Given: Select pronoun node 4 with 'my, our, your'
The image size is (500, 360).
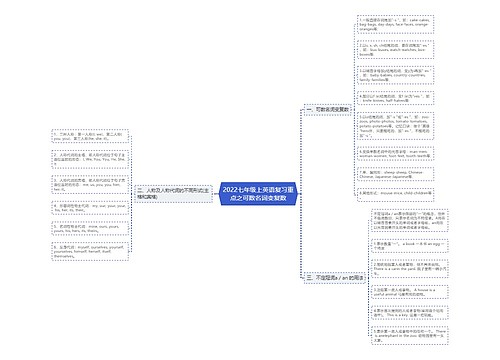Looking at the screenshot, I should tap(90, 208).
